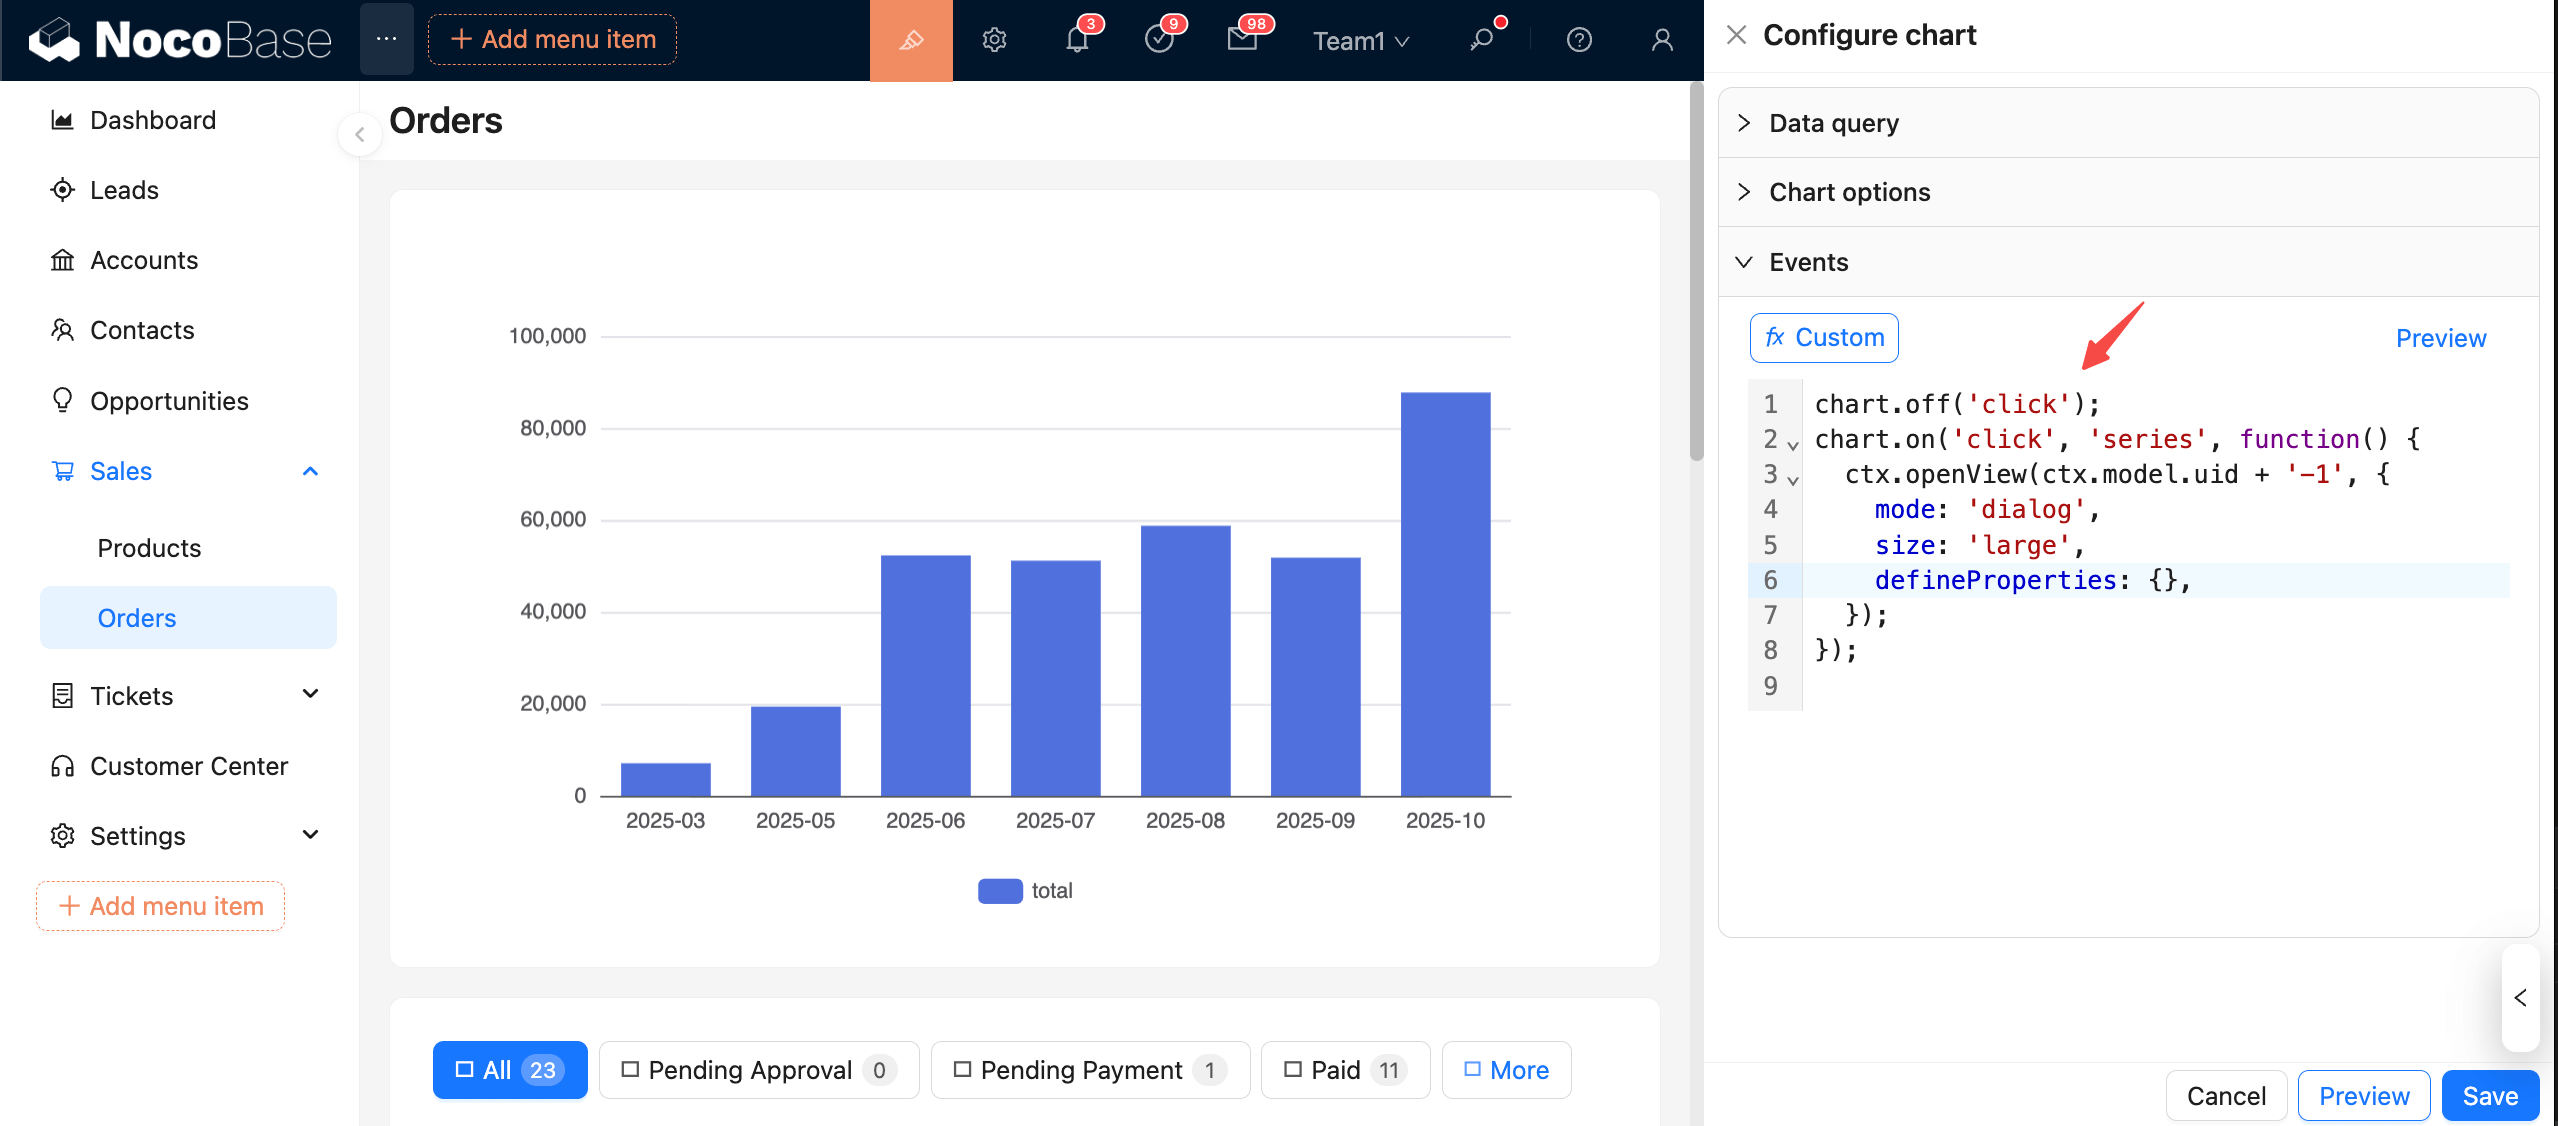Open the help question mark icon
Screen dimensions: 2558x1126
[x=1579, y=40]
